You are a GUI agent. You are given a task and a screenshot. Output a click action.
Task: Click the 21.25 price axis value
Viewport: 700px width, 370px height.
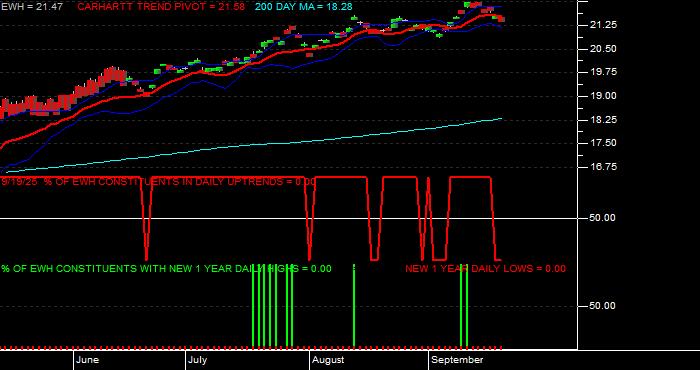pyautogui.click(x=604, y=25)
